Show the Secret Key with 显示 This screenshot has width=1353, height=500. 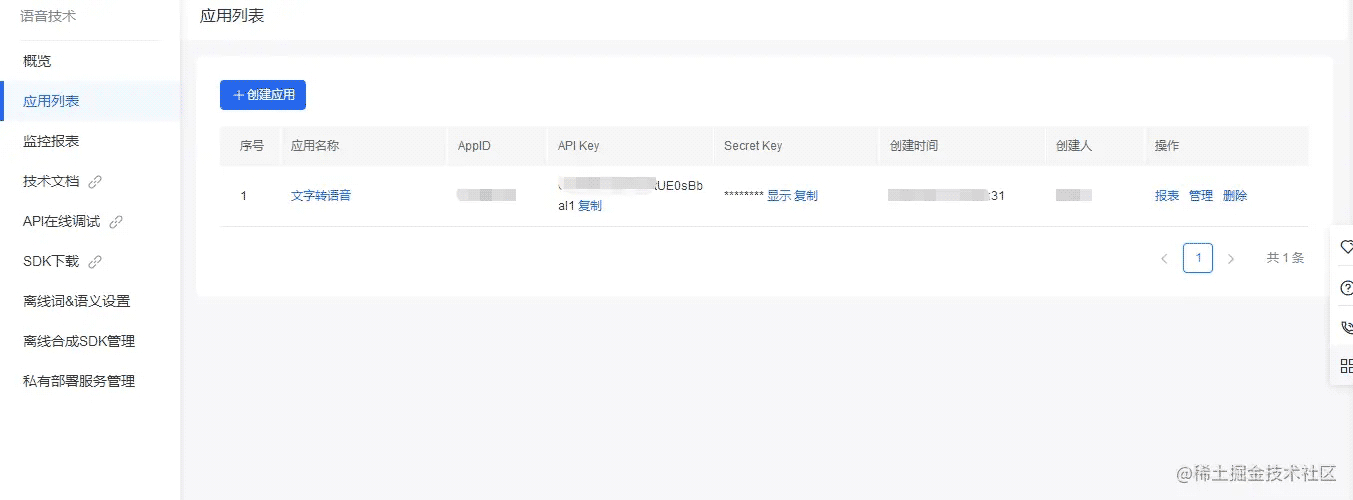coord(779,196)
